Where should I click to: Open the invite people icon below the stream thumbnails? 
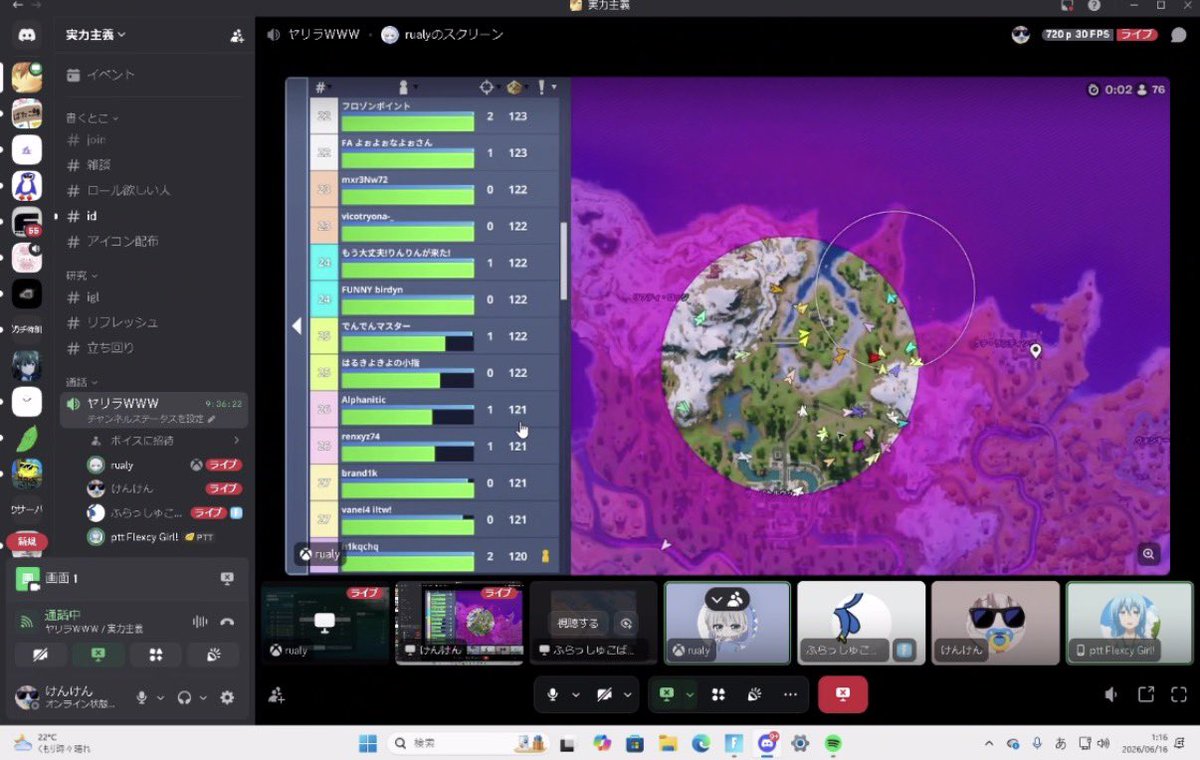pyautogui.click(x=277, y=695)
